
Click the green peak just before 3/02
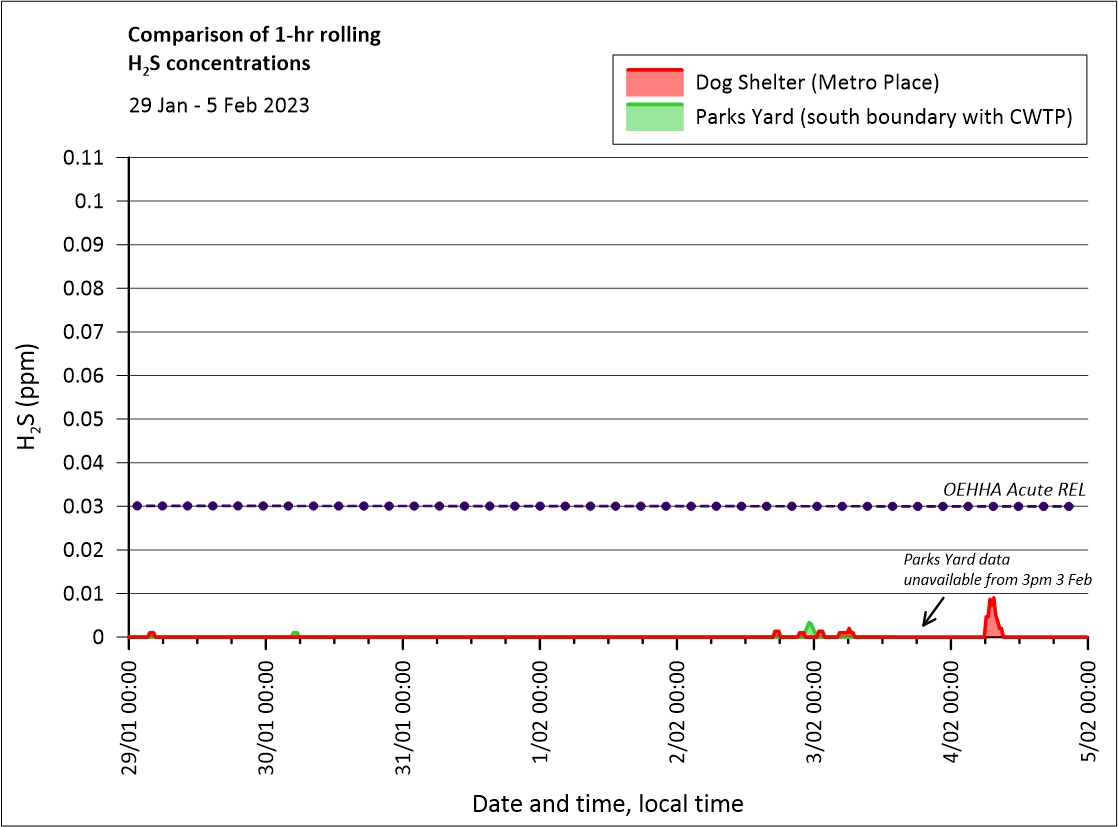[809, 628]
